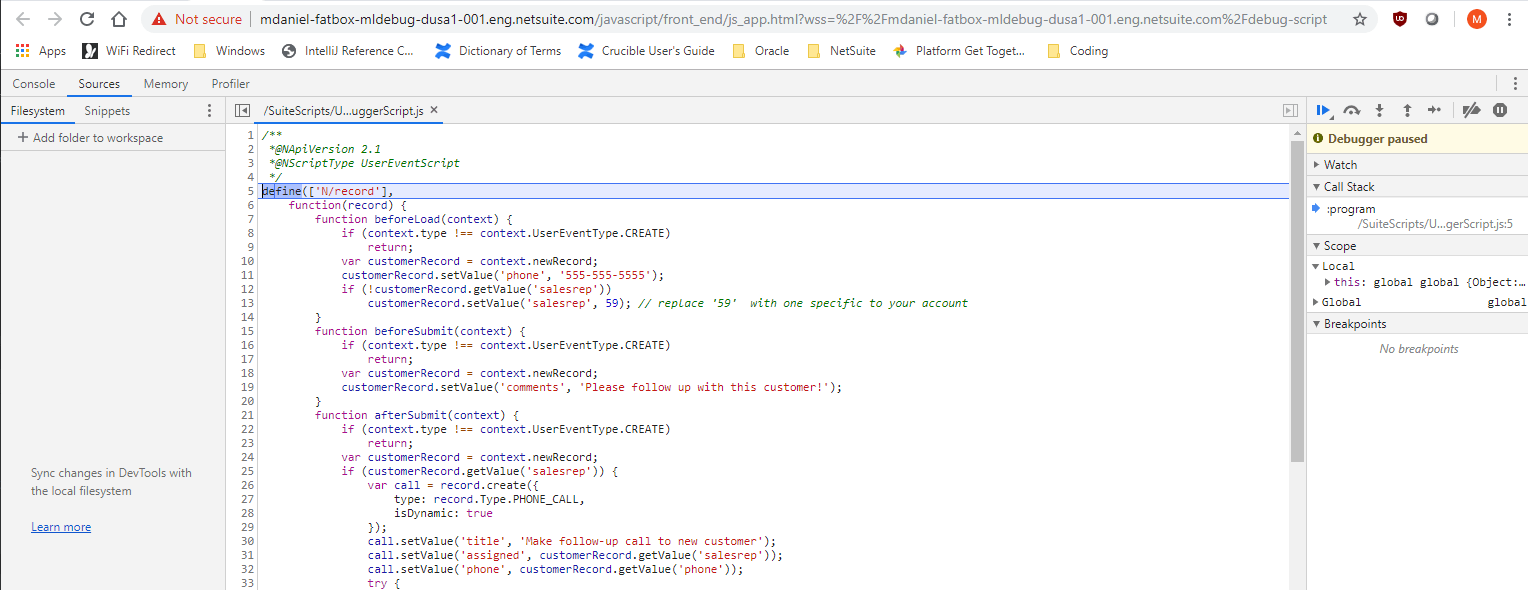Image resolution: width=1528 pixels, height=590 pixels.
Task: Follow the Learn more link
Action: pos(61,527)
